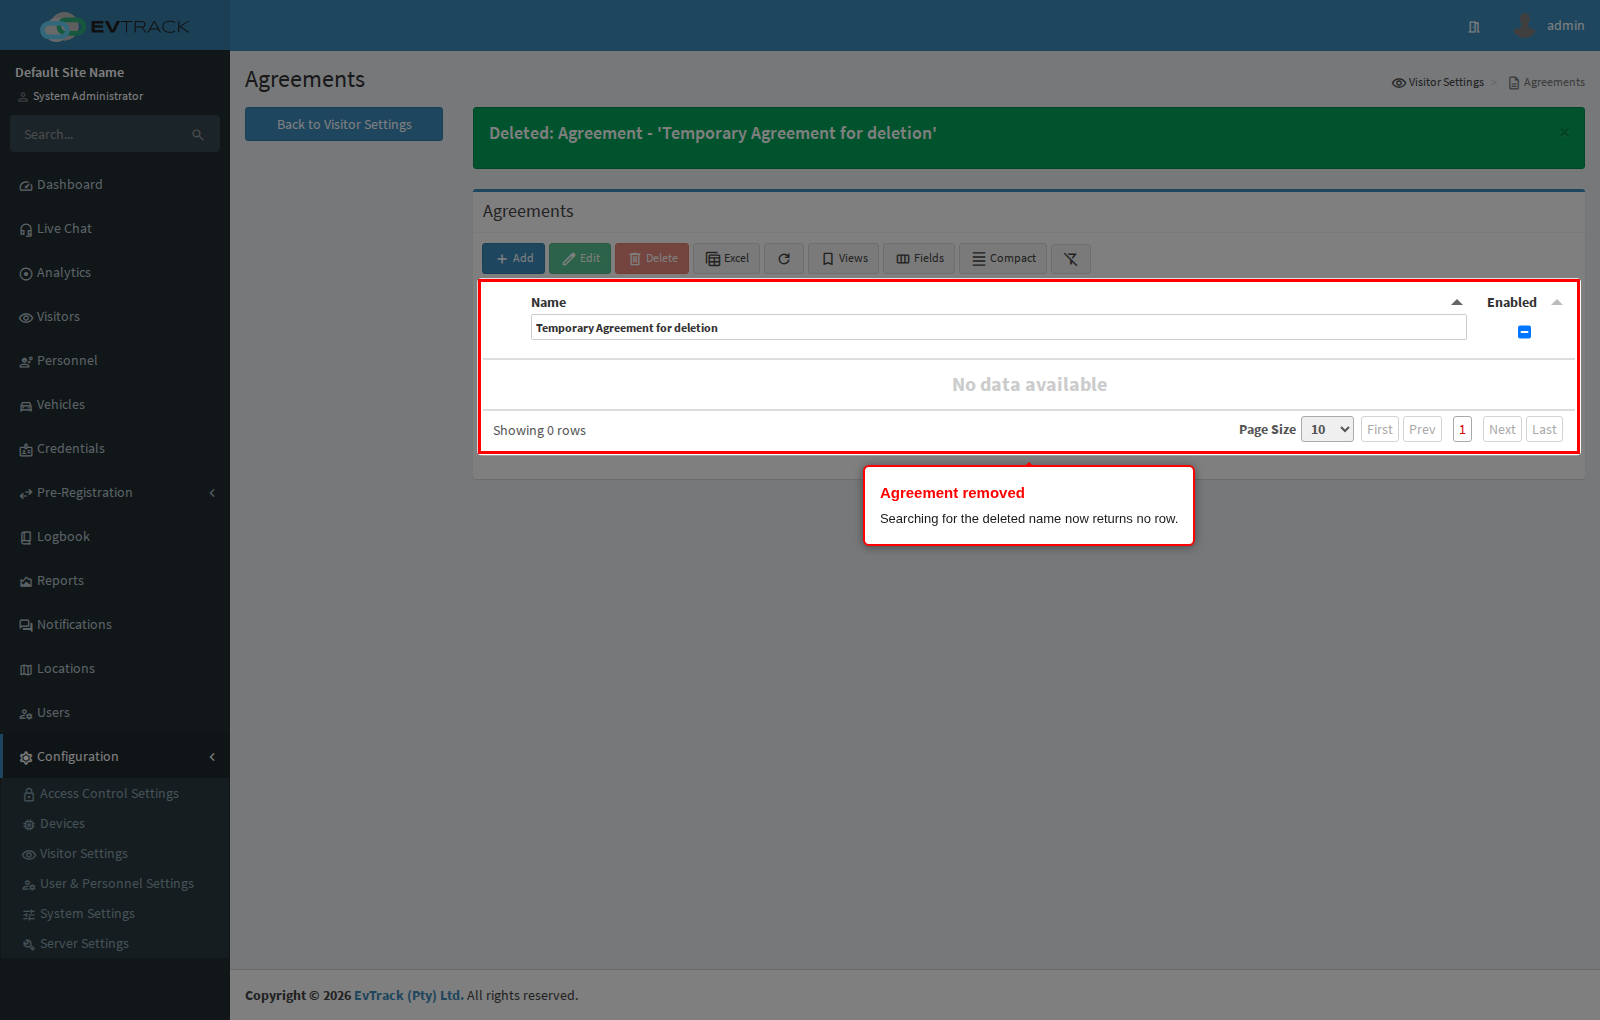Click Back to Visitor Settings button
Screen dimensions: 1600x1020
(x=344, y=124)
